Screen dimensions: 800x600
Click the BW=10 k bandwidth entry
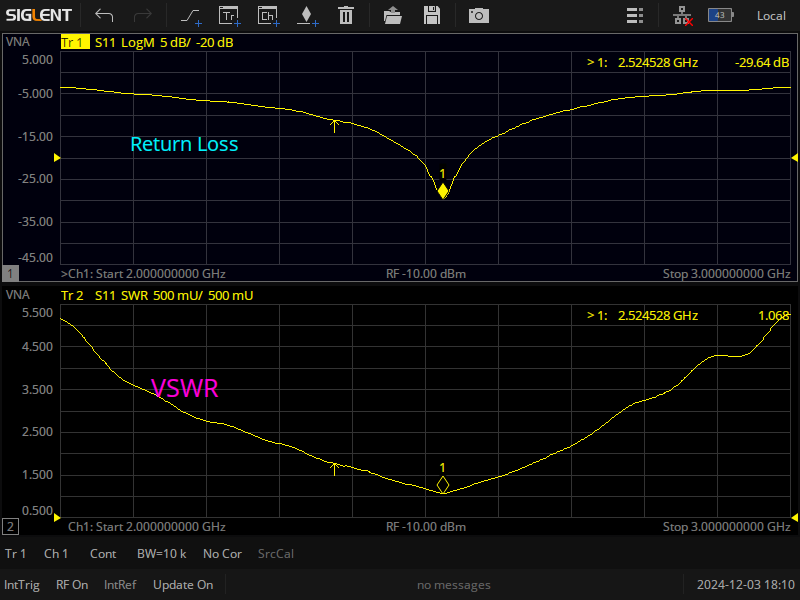[x=161, y=554]
